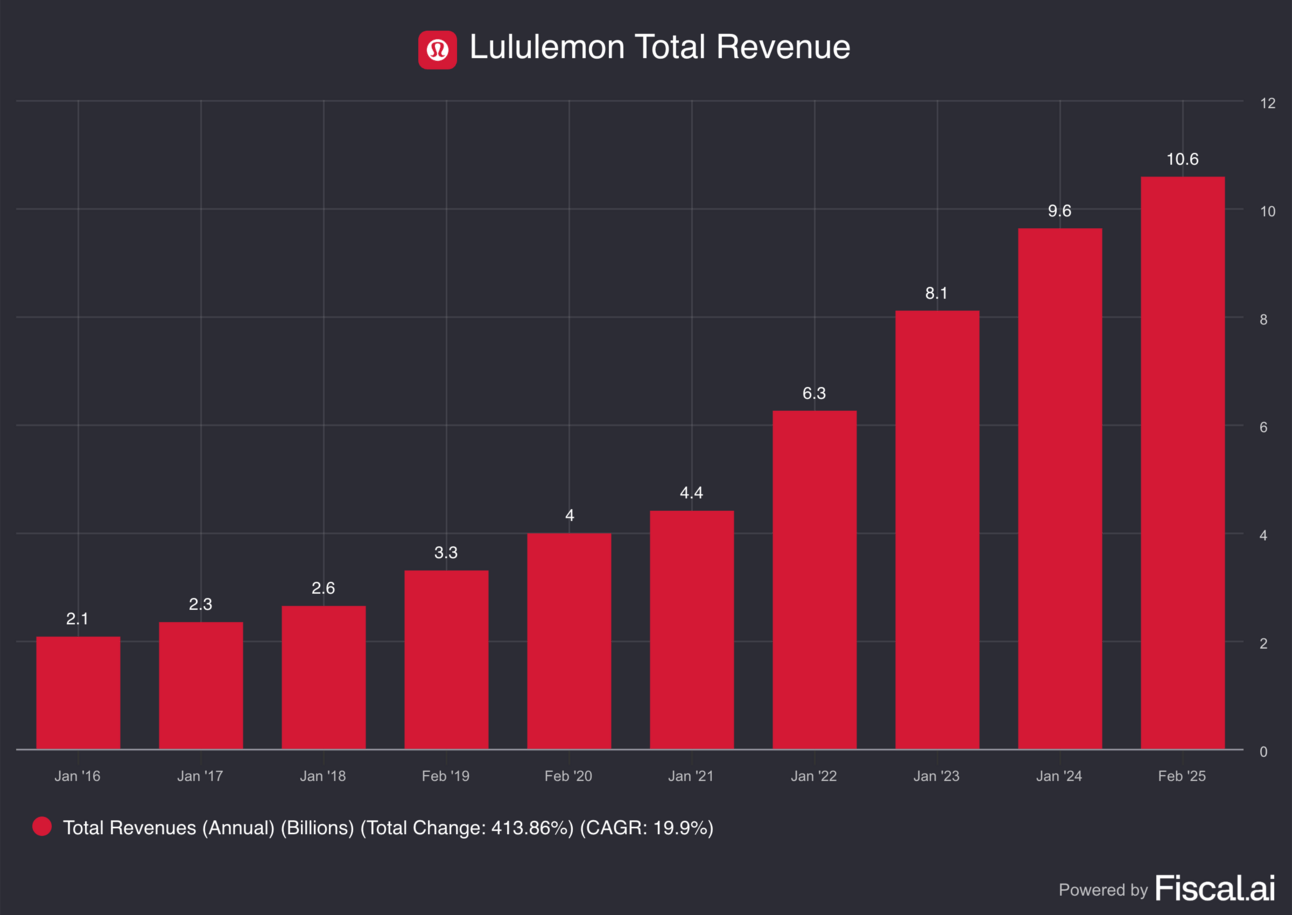This screenshot has width=1292, height=915.
Task: Select the Jan '16 revenue bar
Action: click(x=78, y=693)
